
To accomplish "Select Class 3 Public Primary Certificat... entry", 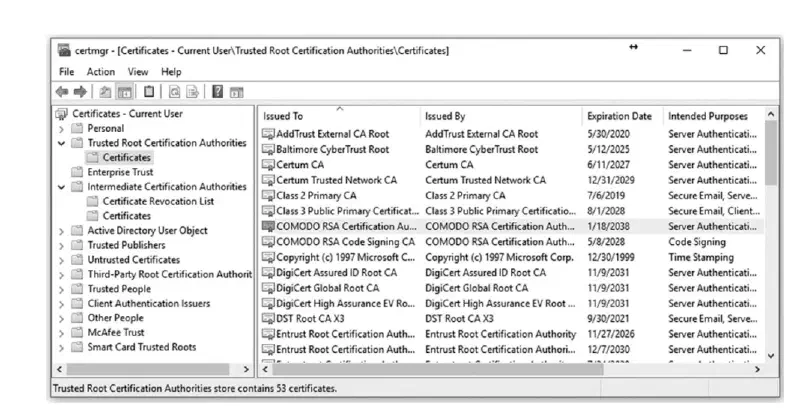I will [347, 211].
